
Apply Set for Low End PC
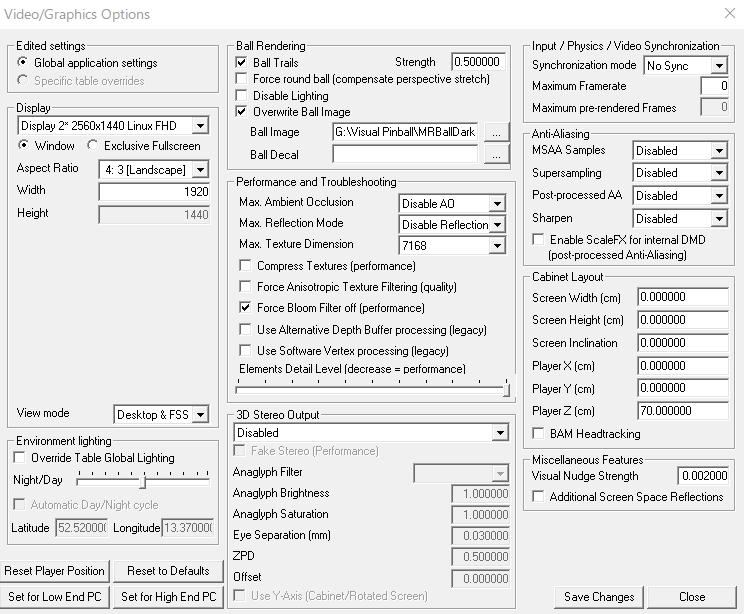[x=55, y=597]
